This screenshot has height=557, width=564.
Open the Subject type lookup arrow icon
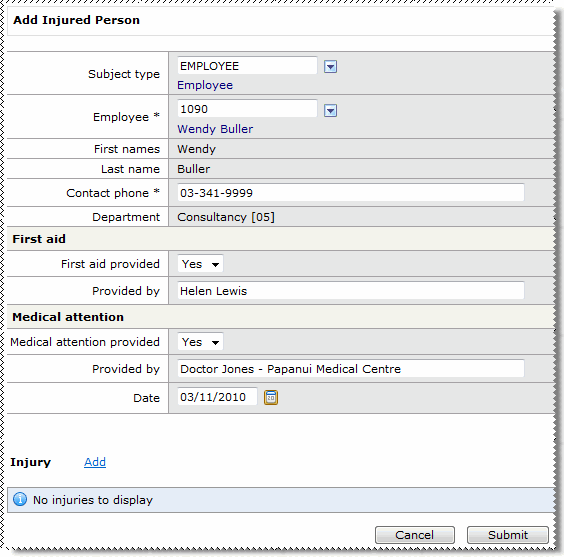330,67
